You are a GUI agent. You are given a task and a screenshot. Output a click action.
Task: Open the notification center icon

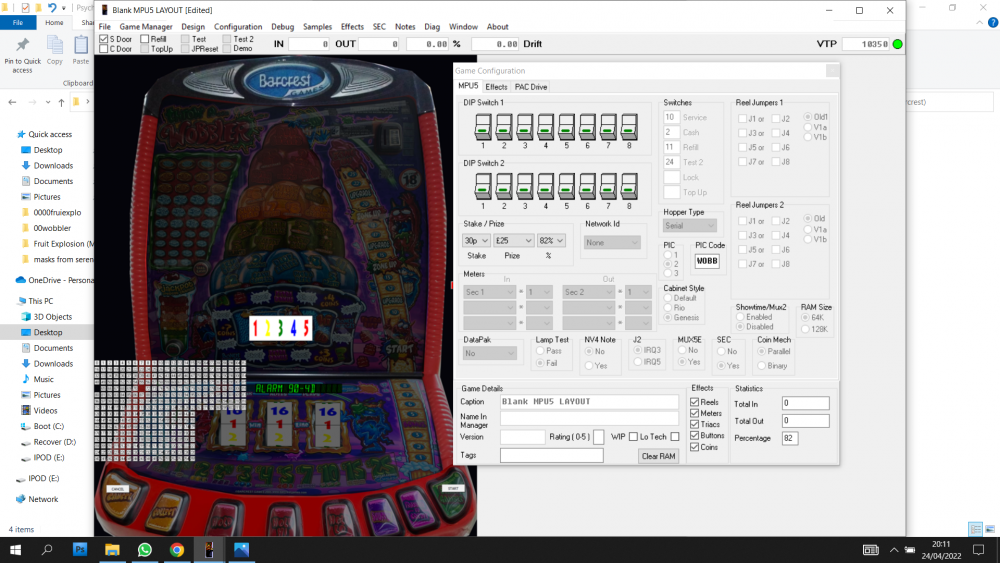[979, 550]
